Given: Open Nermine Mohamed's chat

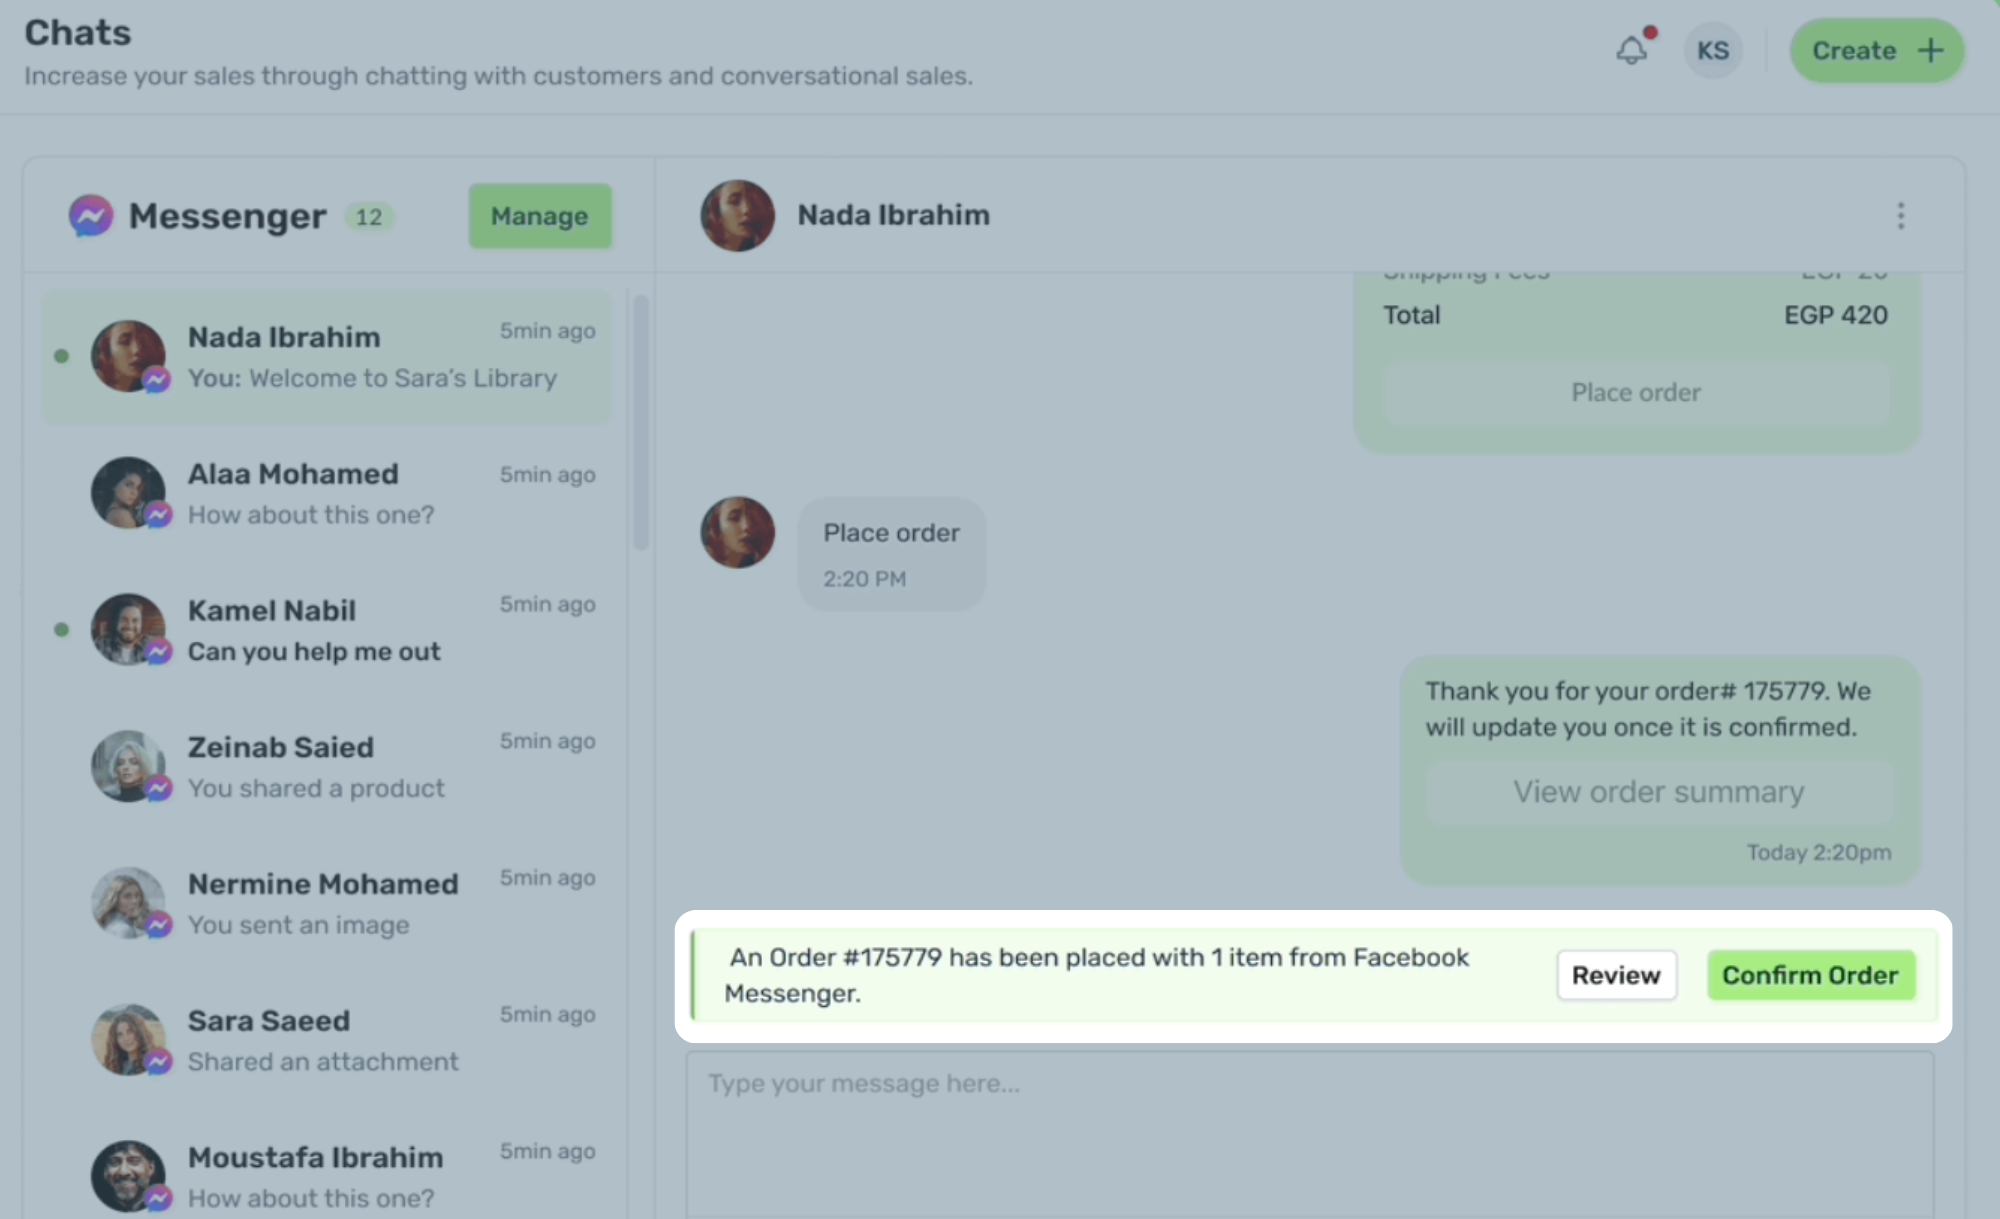Looking at the screenshot, I should point(330,904).
